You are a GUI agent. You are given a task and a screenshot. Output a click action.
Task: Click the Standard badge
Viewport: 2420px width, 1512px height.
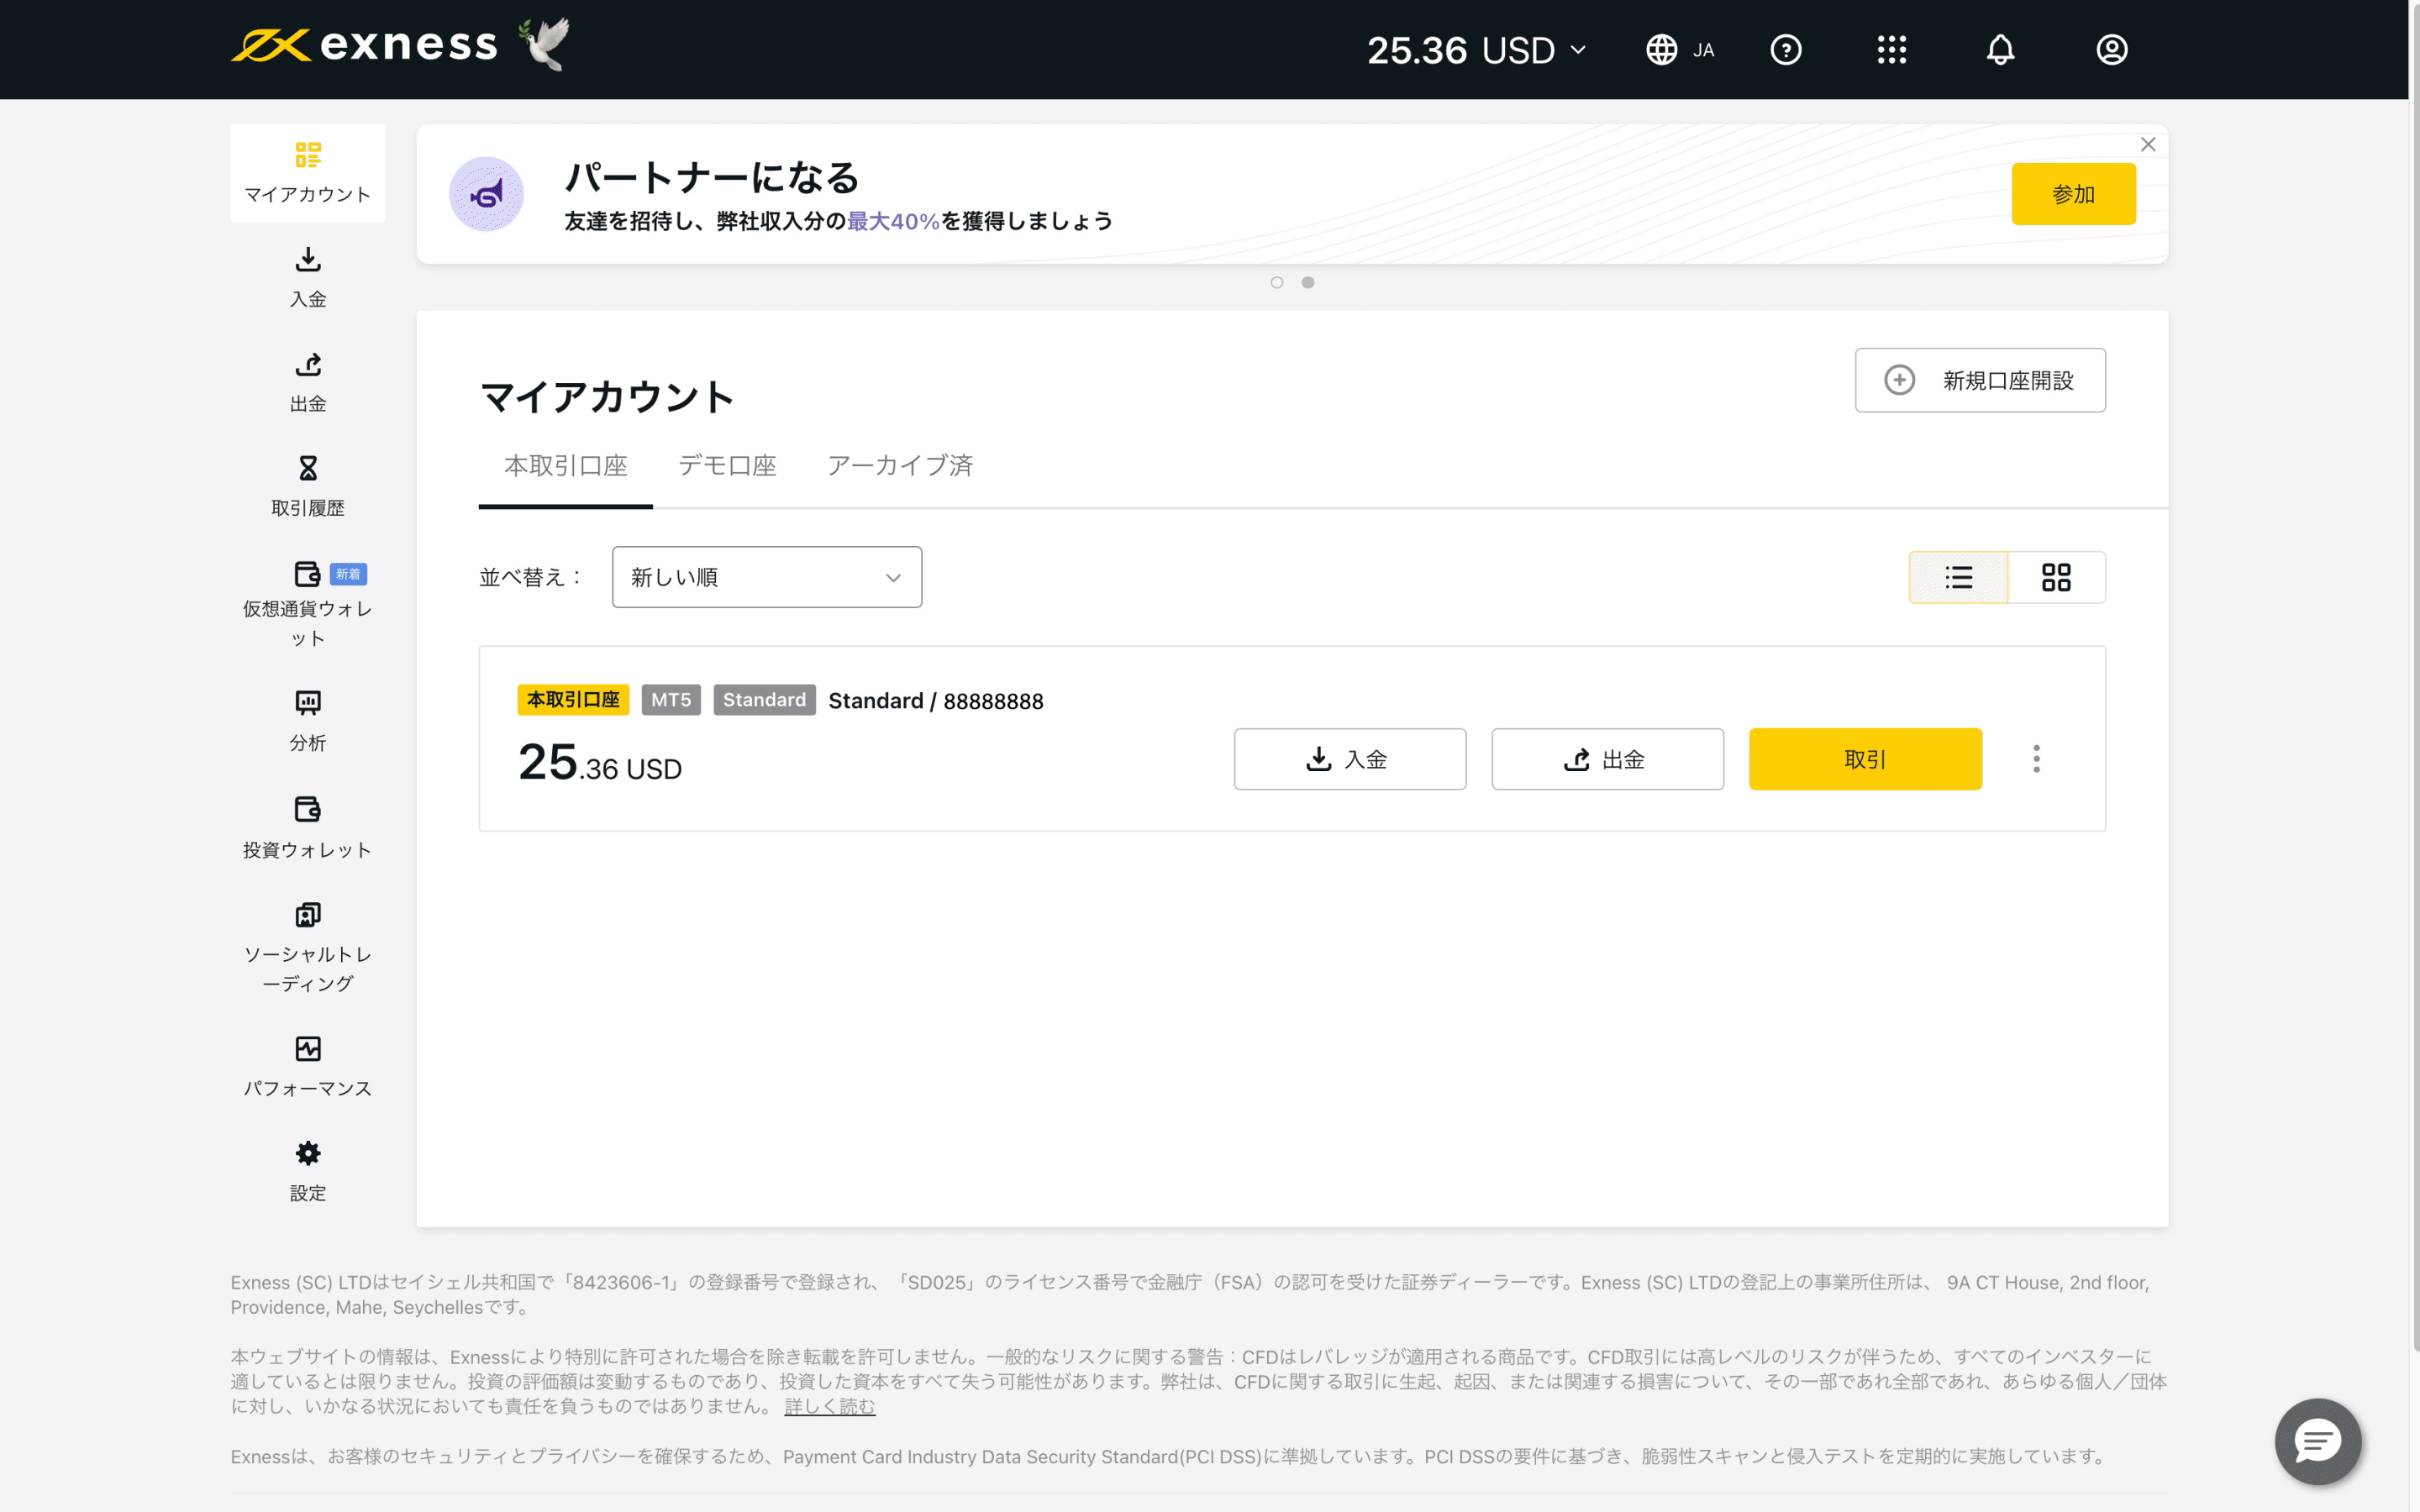(x=764, y=700)
